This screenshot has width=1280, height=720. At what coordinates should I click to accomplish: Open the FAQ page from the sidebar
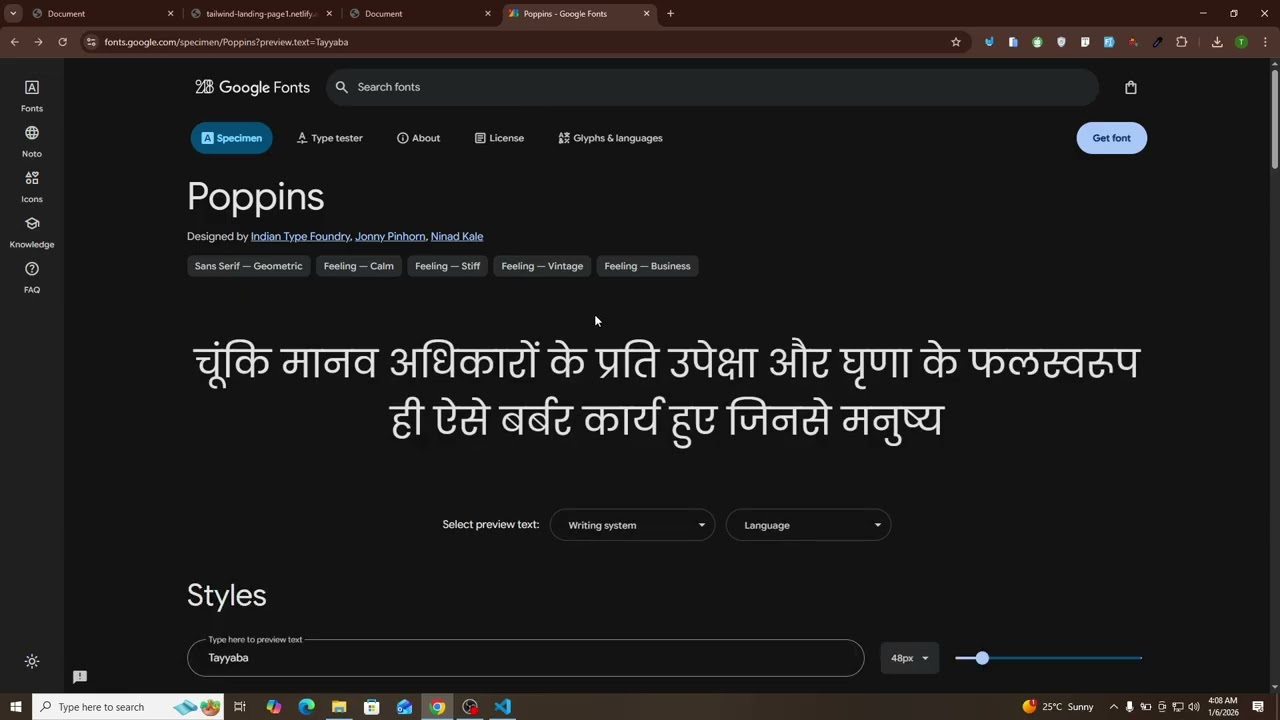pyautogui.click(x=32, y=277)
